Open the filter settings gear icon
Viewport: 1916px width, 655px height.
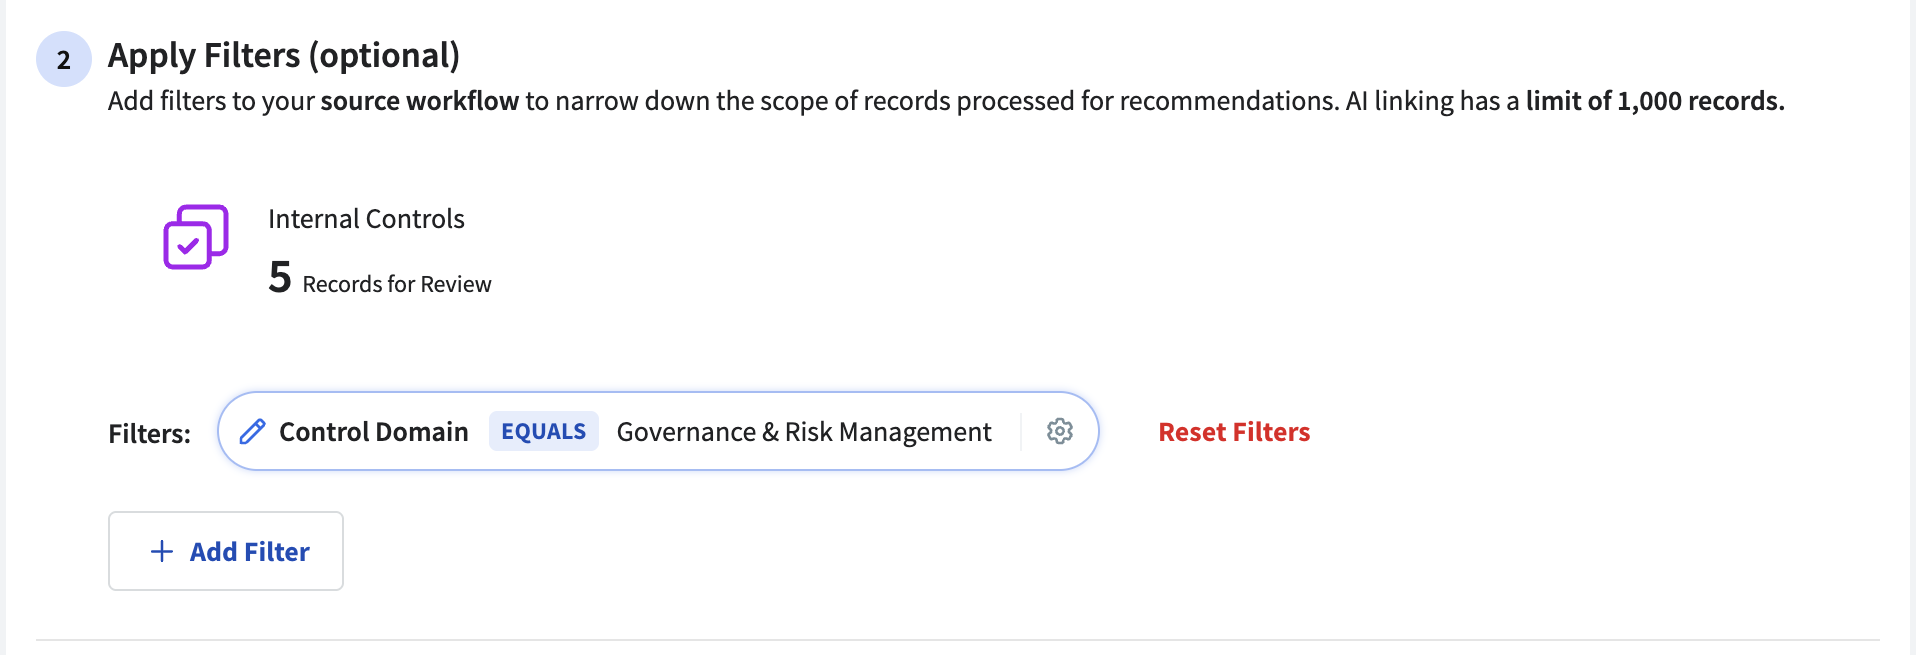1060,431
